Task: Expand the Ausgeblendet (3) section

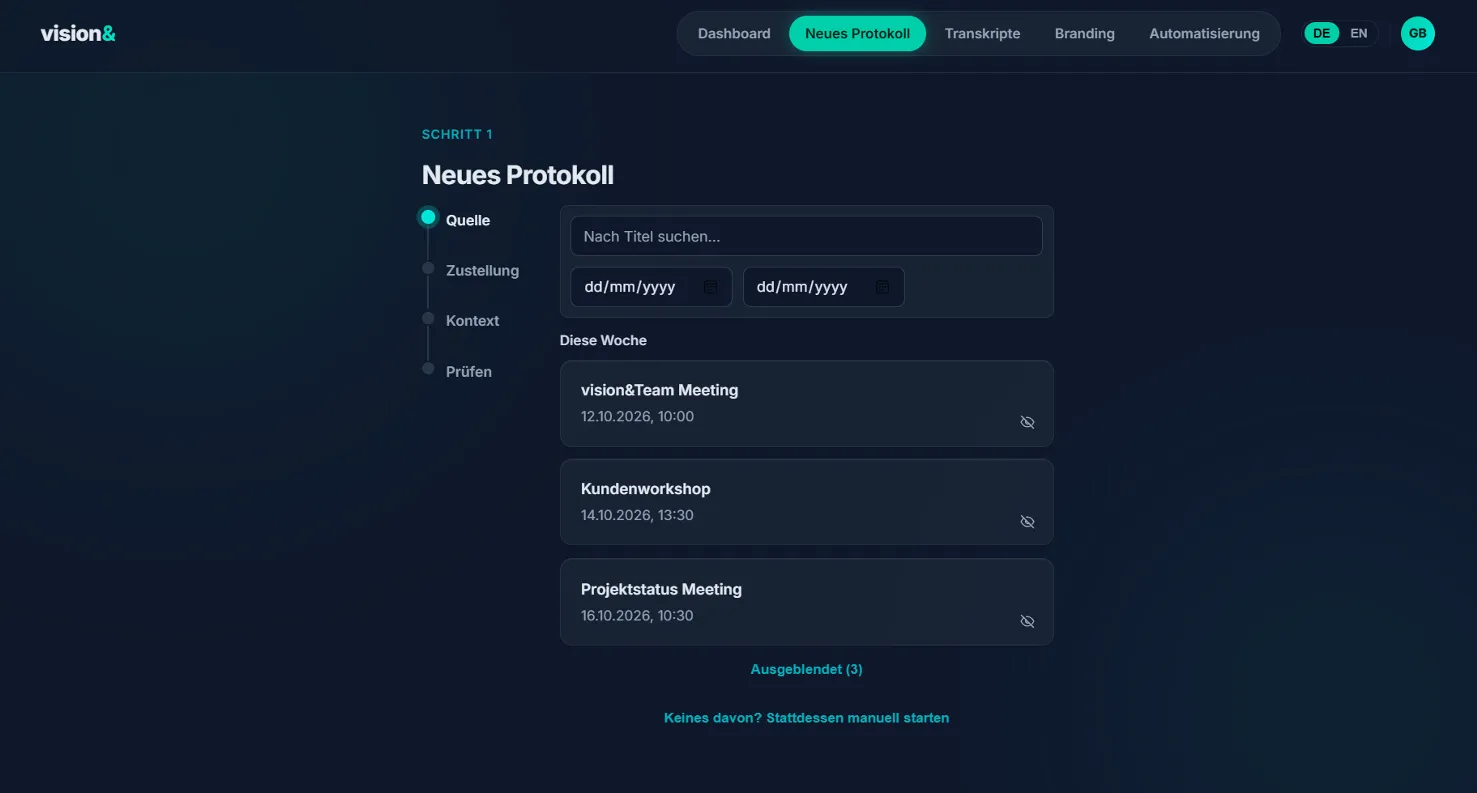Action: click(806, 669)
